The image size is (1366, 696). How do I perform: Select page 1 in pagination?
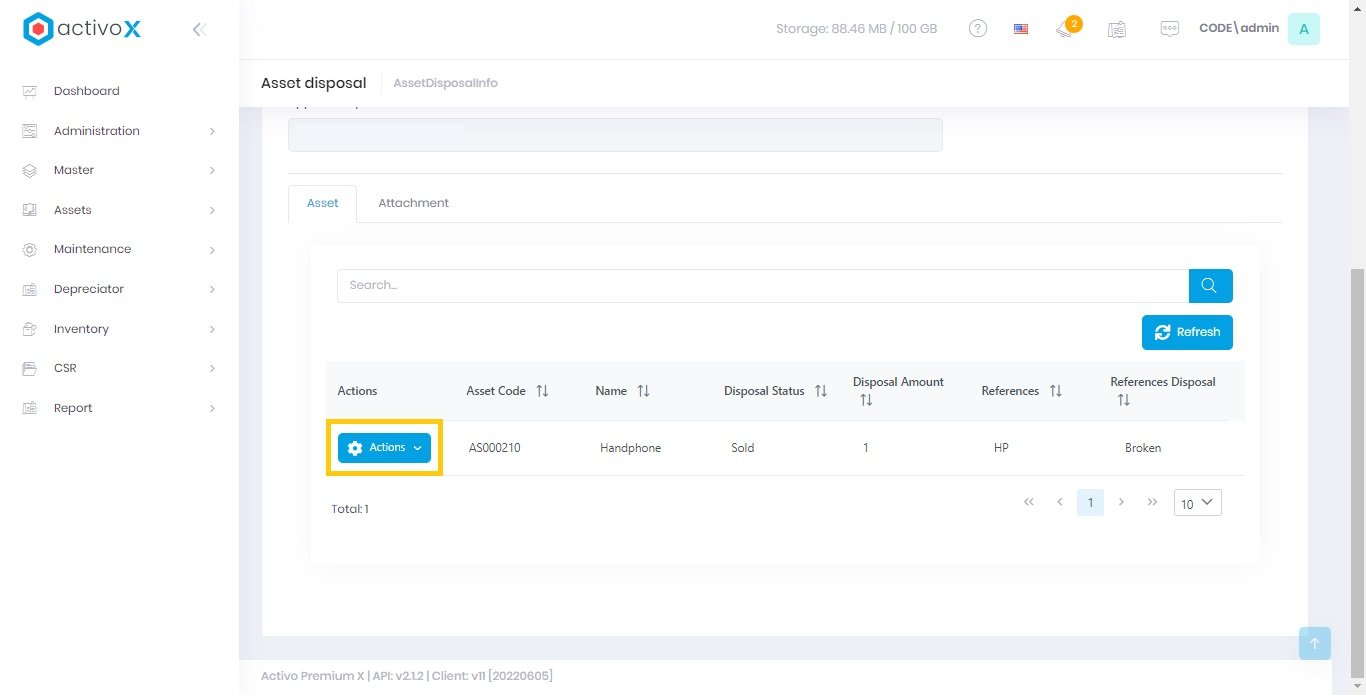1090,503
